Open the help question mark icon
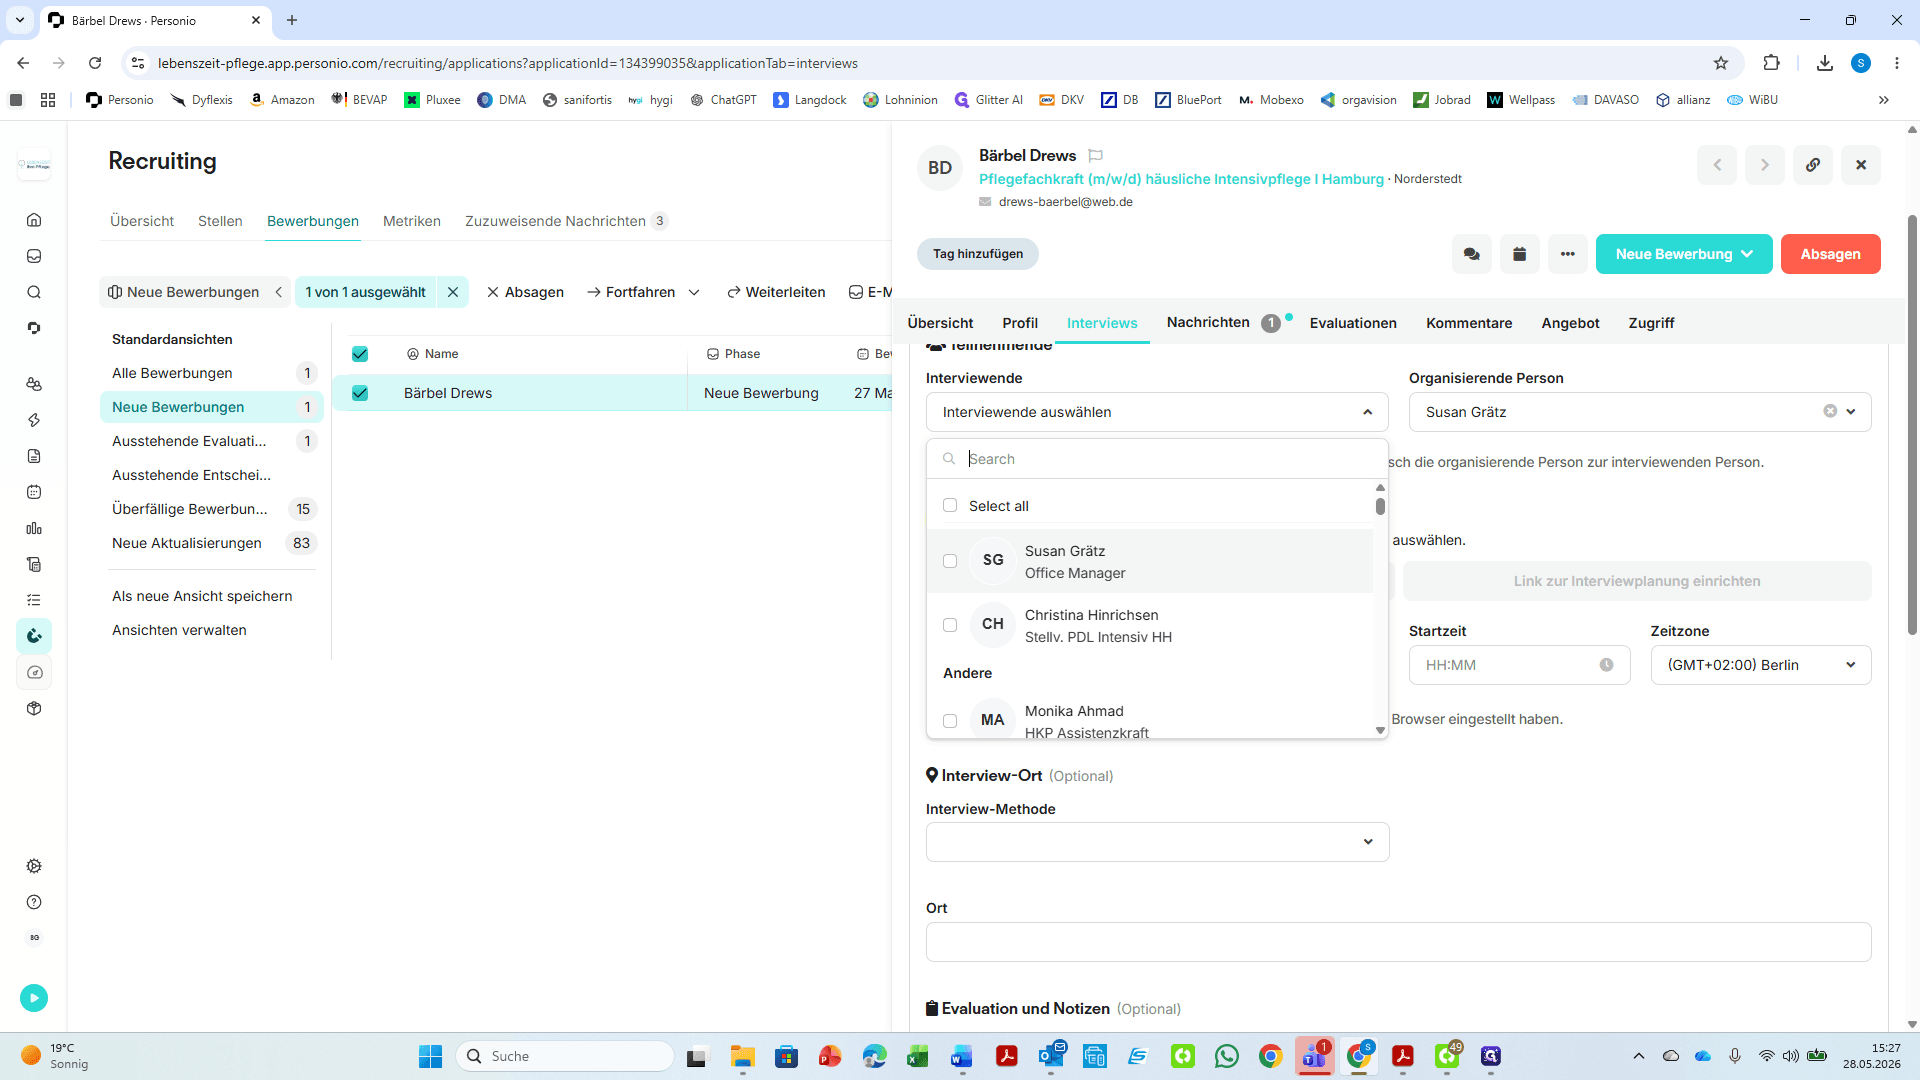Viewport: 1920px width, 1080px height. pyautogui.click(x=34, y=902)
